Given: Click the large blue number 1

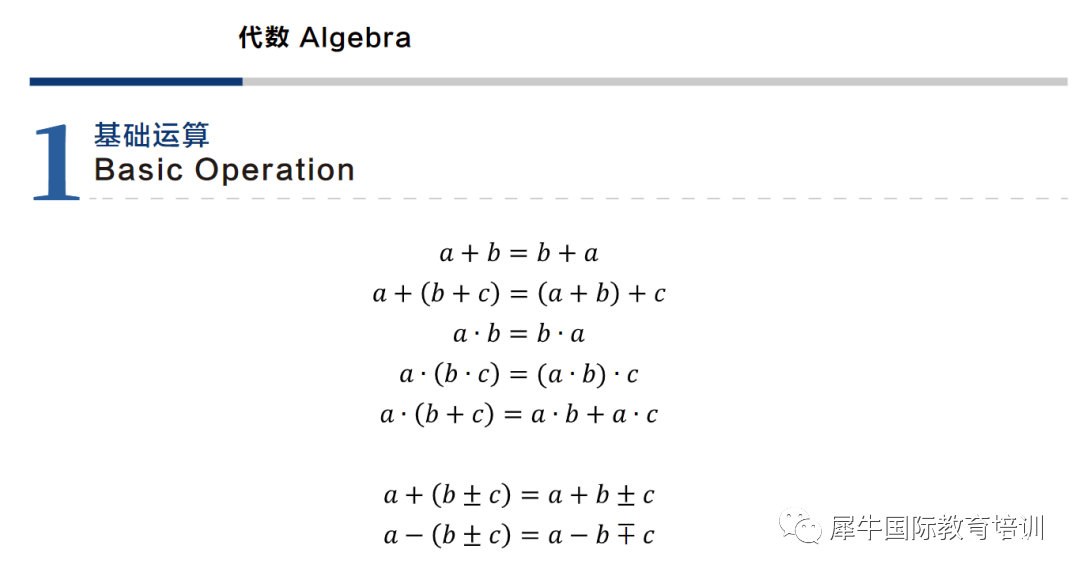Looking at the screenshot, I should (x=55, y=163).
